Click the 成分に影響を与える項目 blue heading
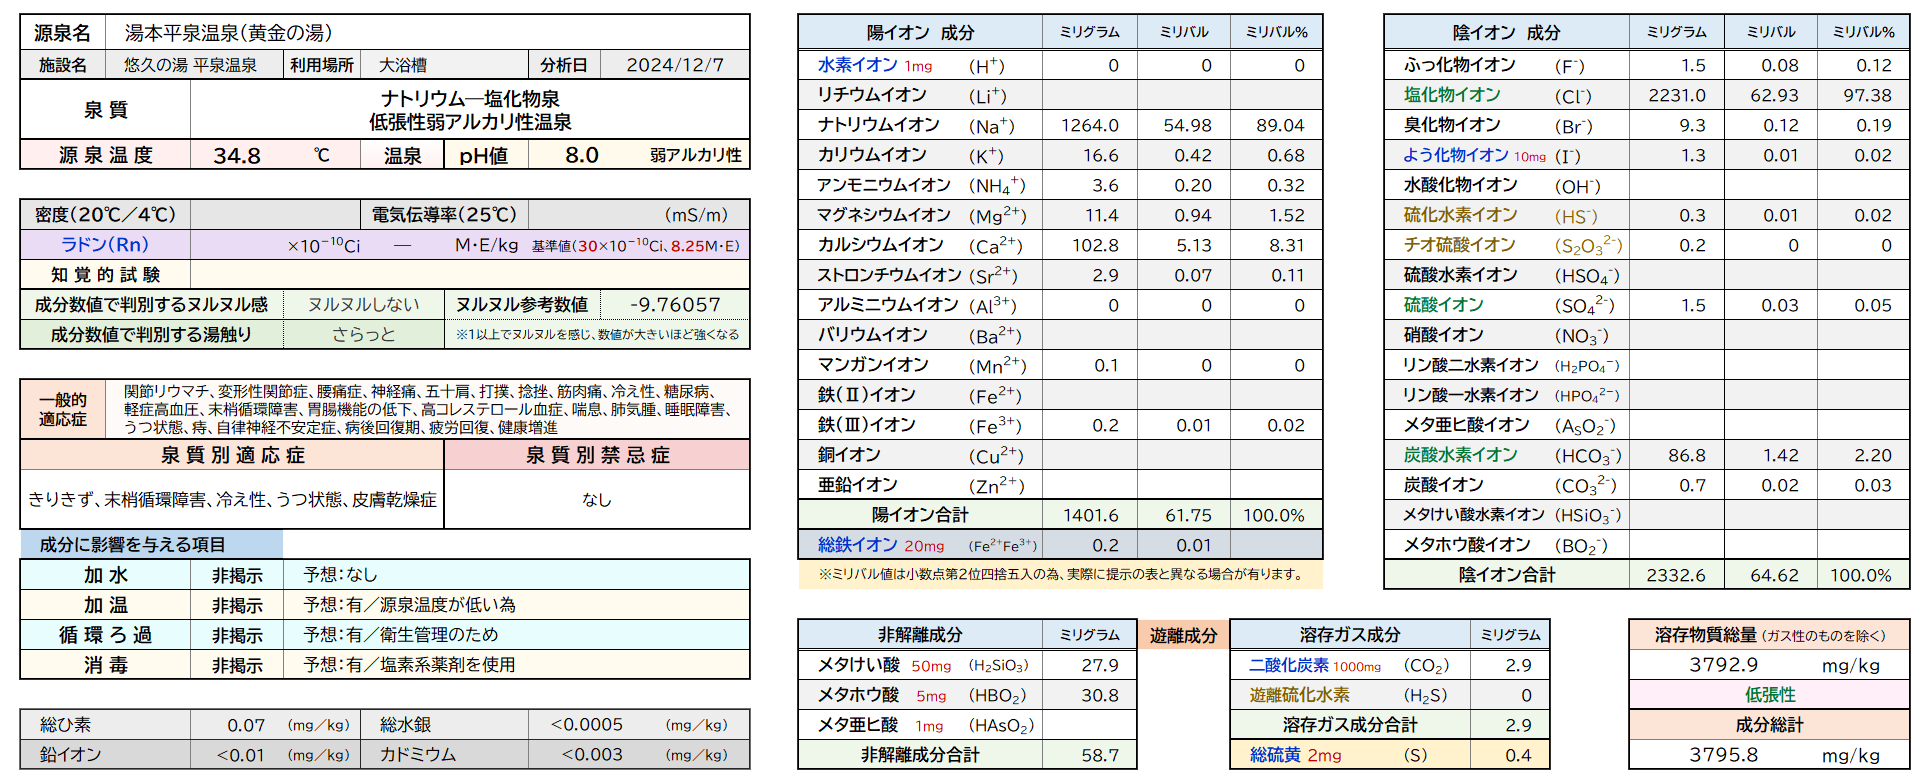The width and height of the screenshot is (1920, 780). click(x=132, y=545)
